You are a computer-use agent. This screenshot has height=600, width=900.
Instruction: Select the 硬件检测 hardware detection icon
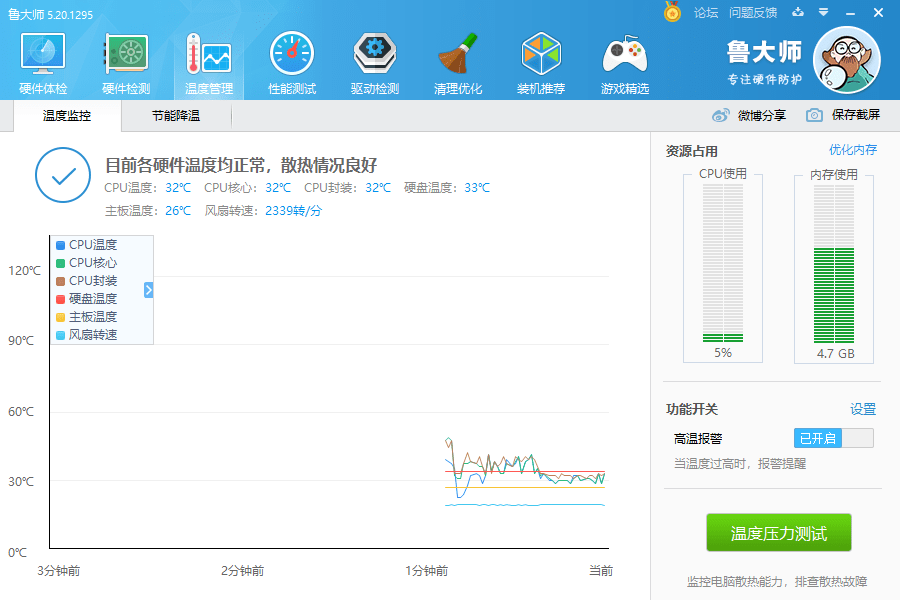click(x=125, y=60)
